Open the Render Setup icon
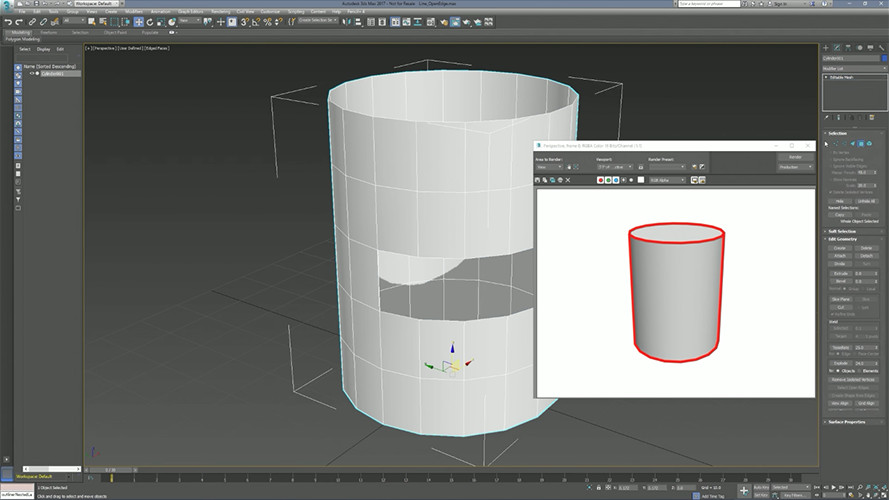Screen dimensions: 889x500 [x=443, y=22]
